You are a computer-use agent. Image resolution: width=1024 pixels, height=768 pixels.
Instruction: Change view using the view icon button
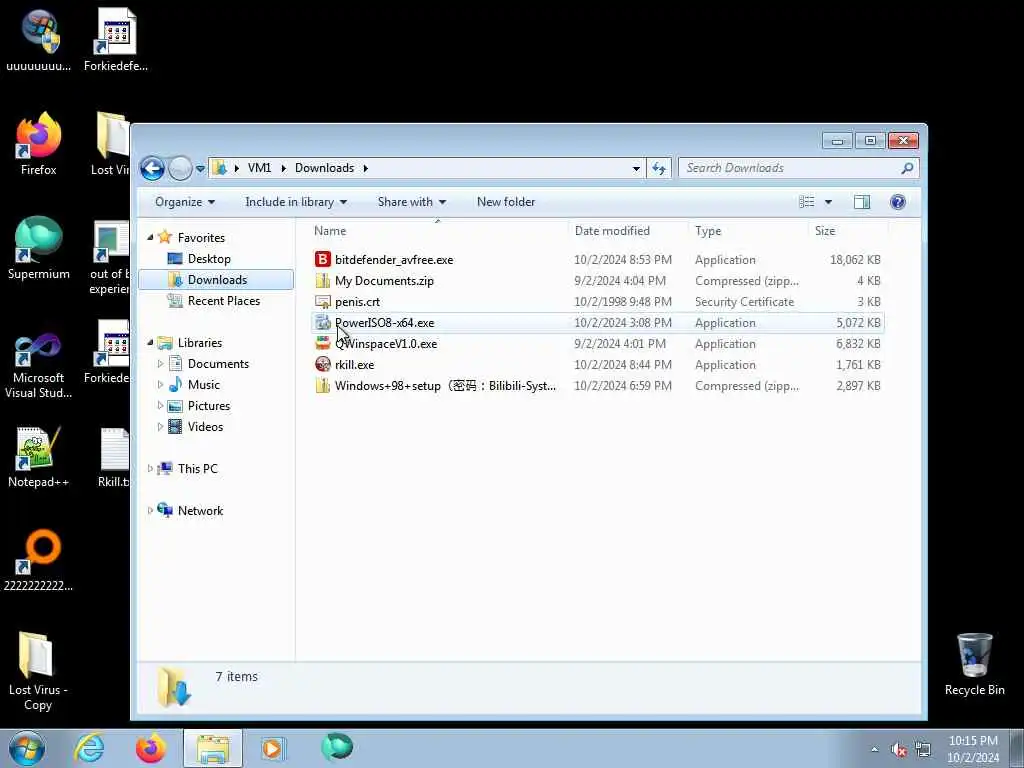point(807,202)
